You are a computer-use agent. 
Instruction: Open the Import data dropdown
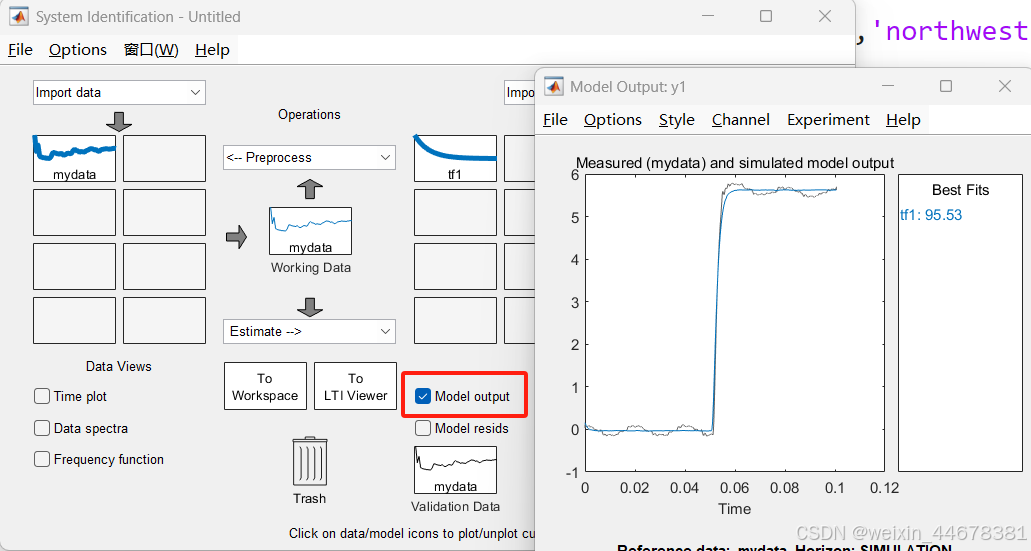click(x=119, y=93)
